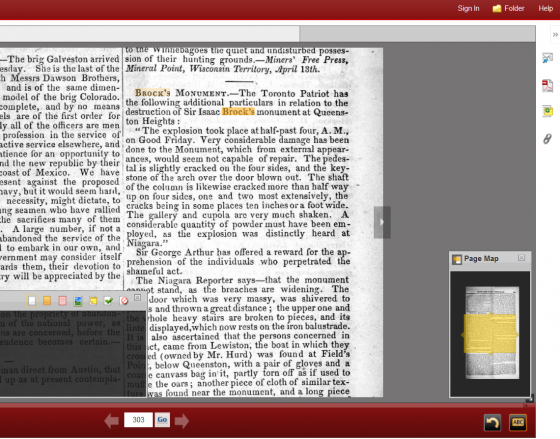Image resolution: width=560 pixels, height=439 pixels.
Task: Click the red no-entry cancel icon
Action: pos(124,301)
